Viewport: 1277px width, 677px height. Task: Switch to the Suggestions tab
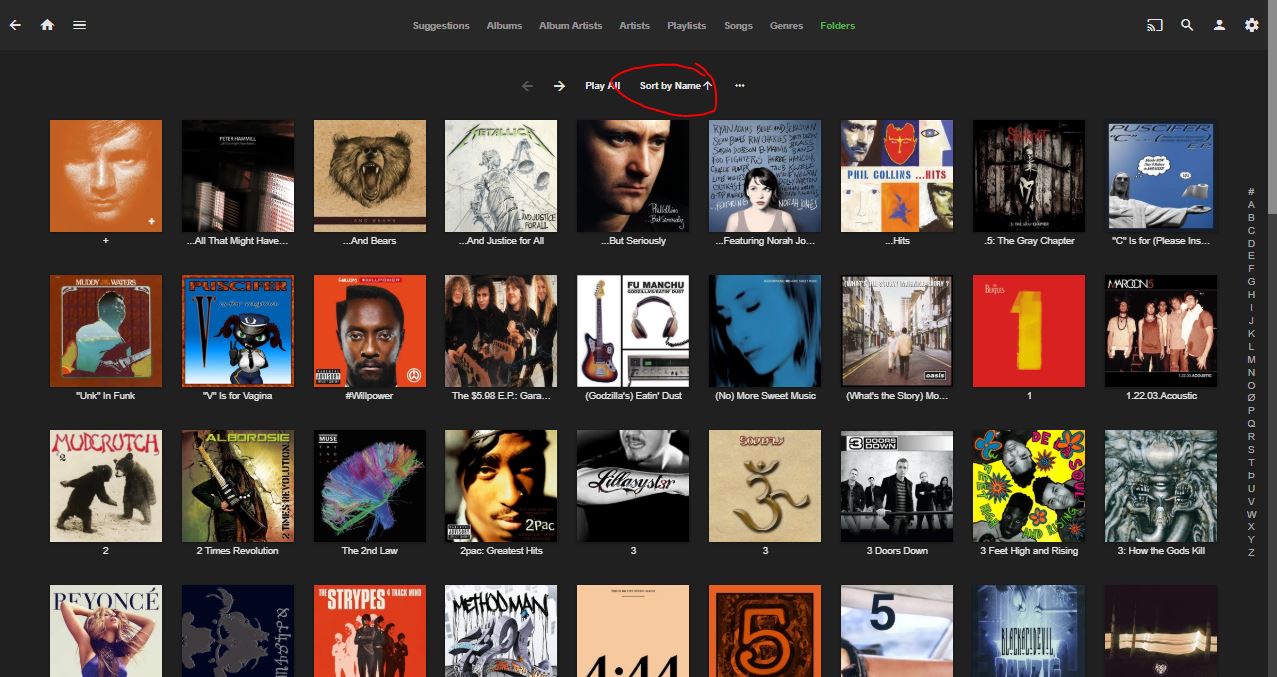(x=441, y=26)
